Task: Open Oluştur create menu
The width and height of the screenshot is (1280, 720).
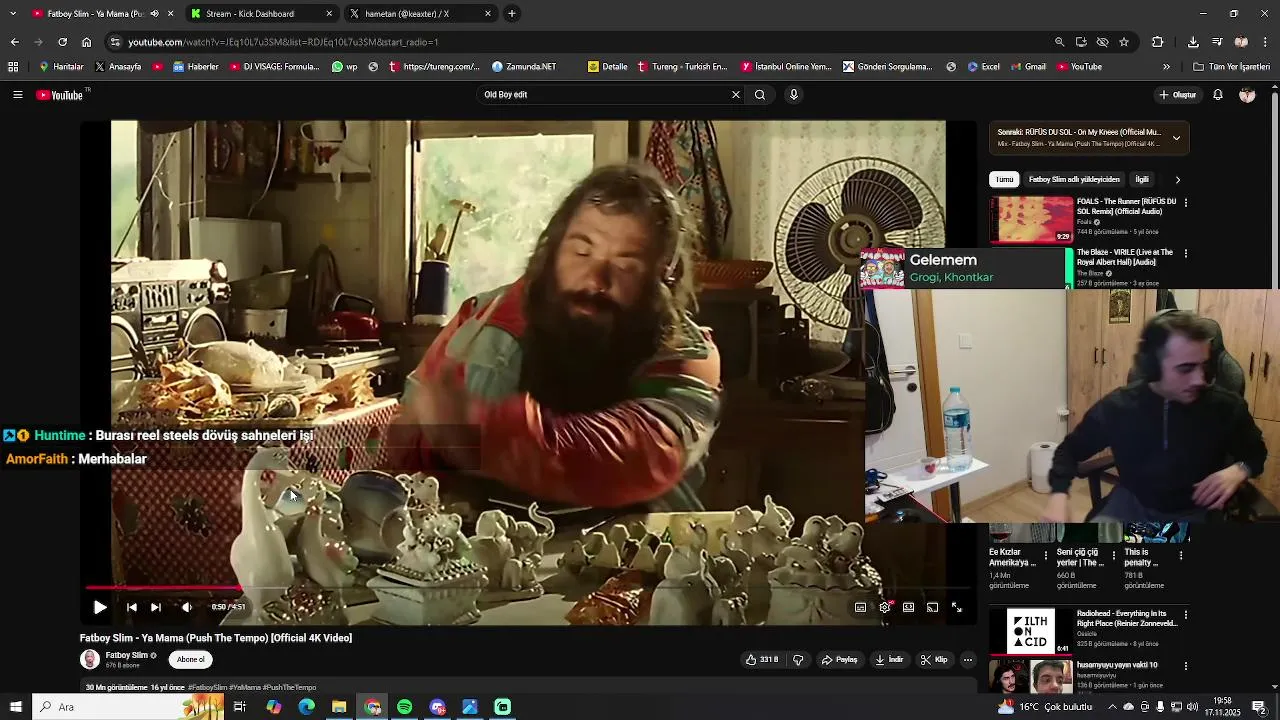Action: coord(1178,95)
